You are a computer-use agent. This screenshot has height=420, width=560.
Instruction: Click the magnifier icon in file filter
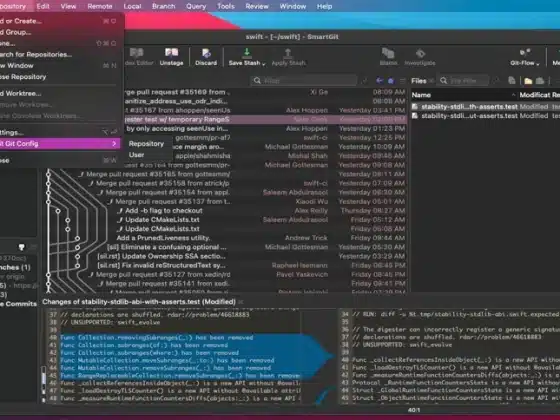[444, 81]
